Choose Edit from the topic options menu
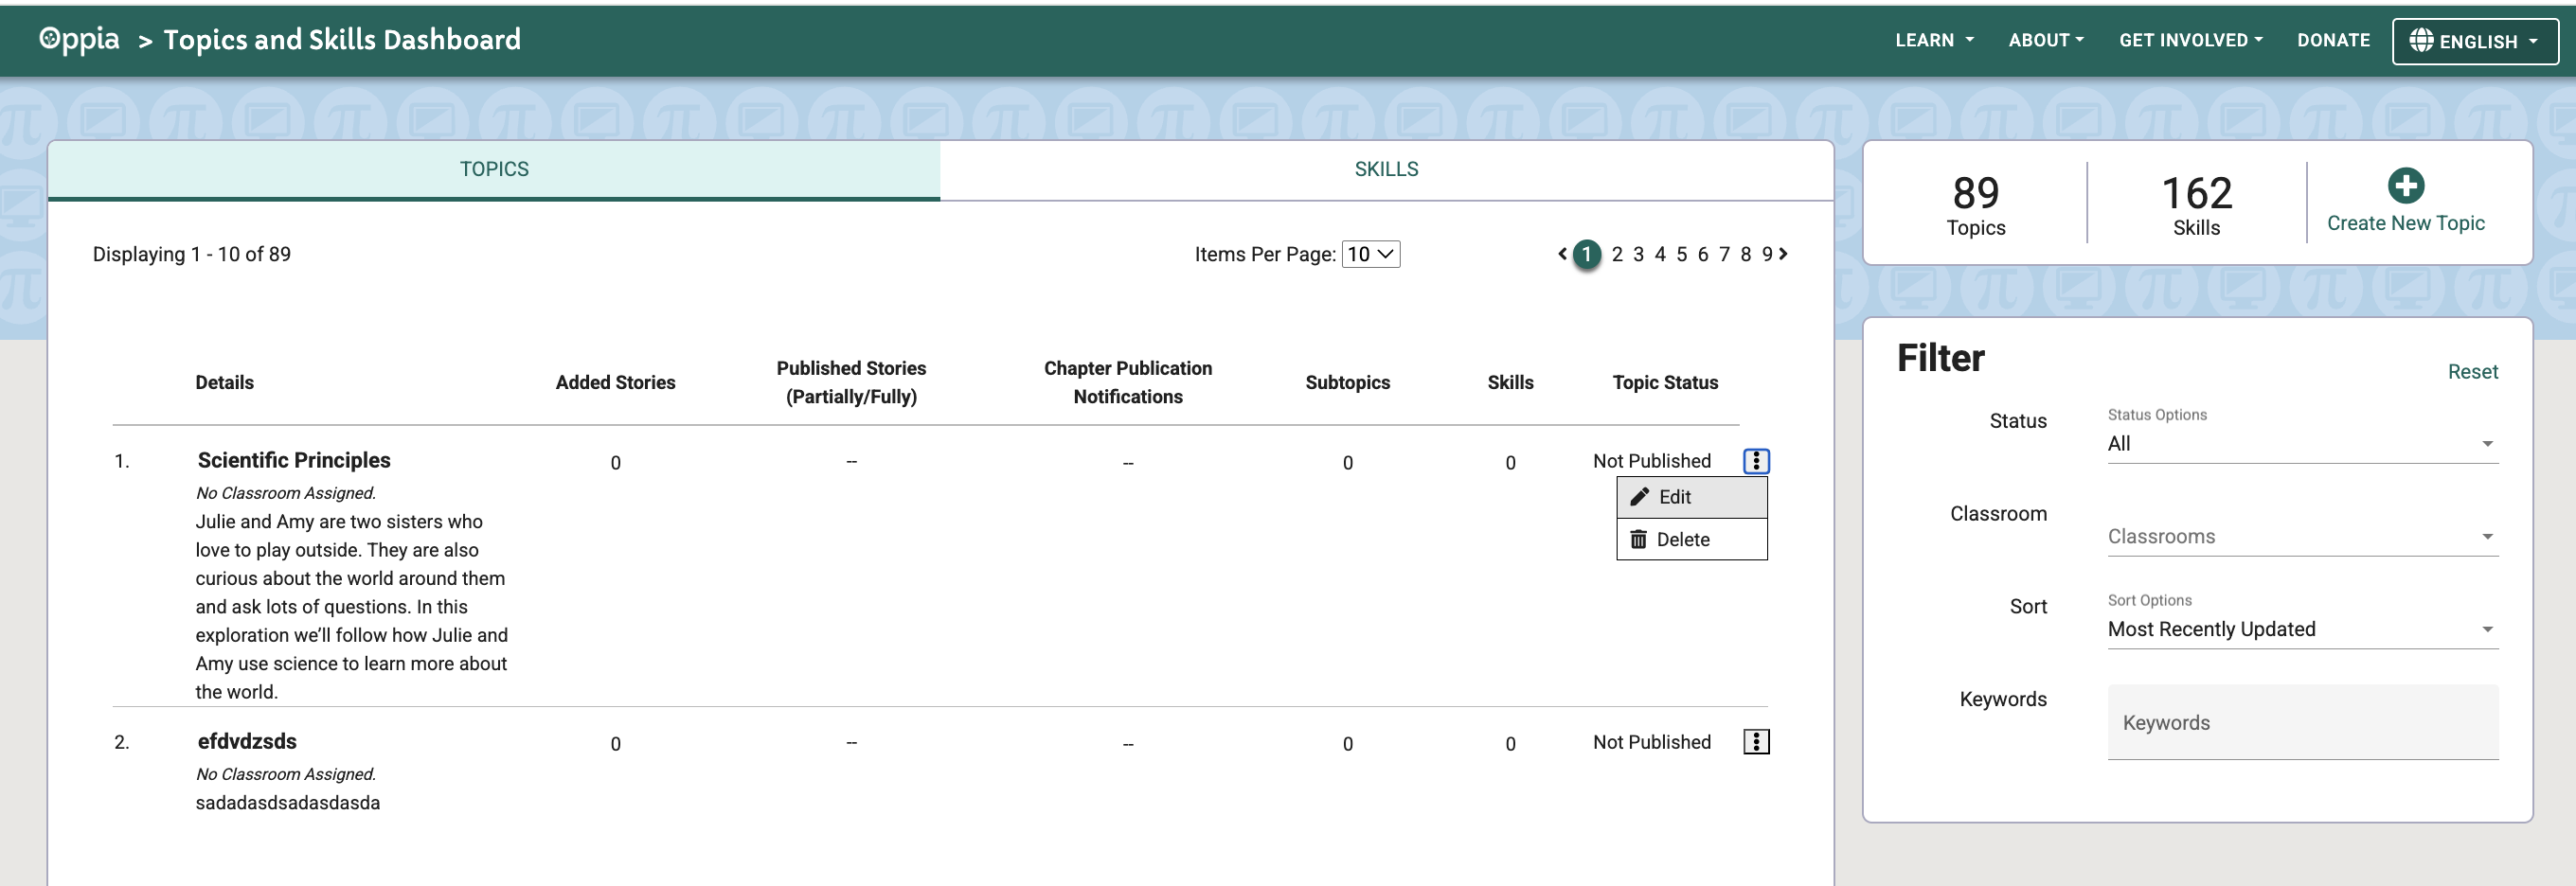This screenshot has height=886, width=2576. (x=1692, y=497)
